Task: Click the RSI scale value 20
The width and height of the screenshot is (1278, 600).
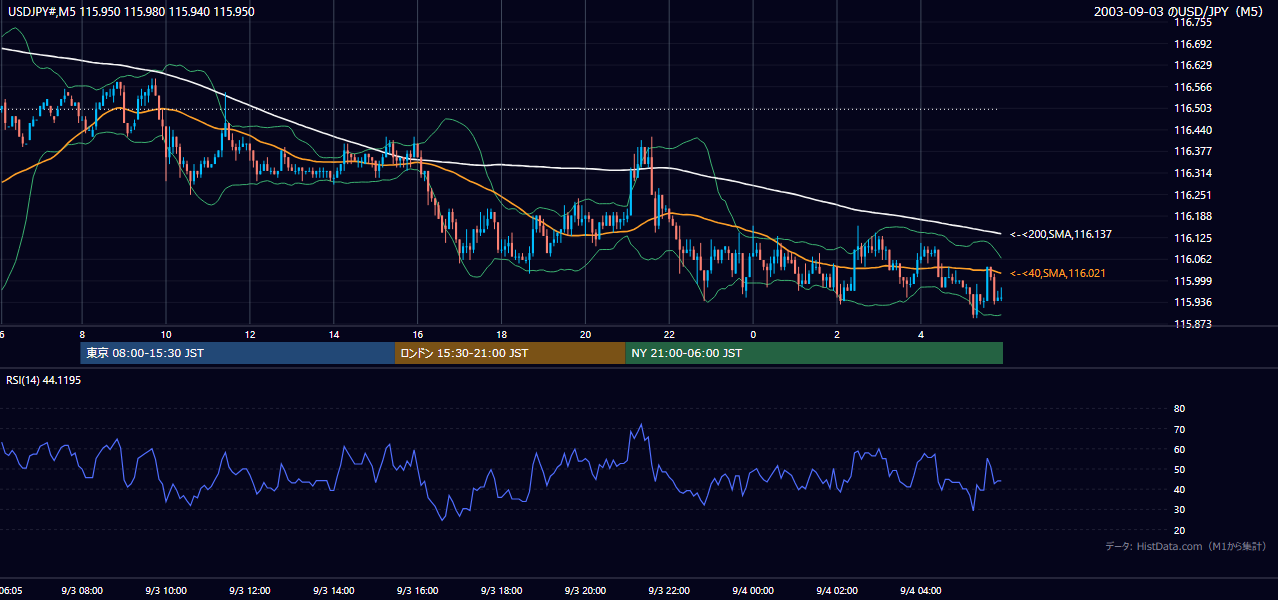Action: point(1179,530)
